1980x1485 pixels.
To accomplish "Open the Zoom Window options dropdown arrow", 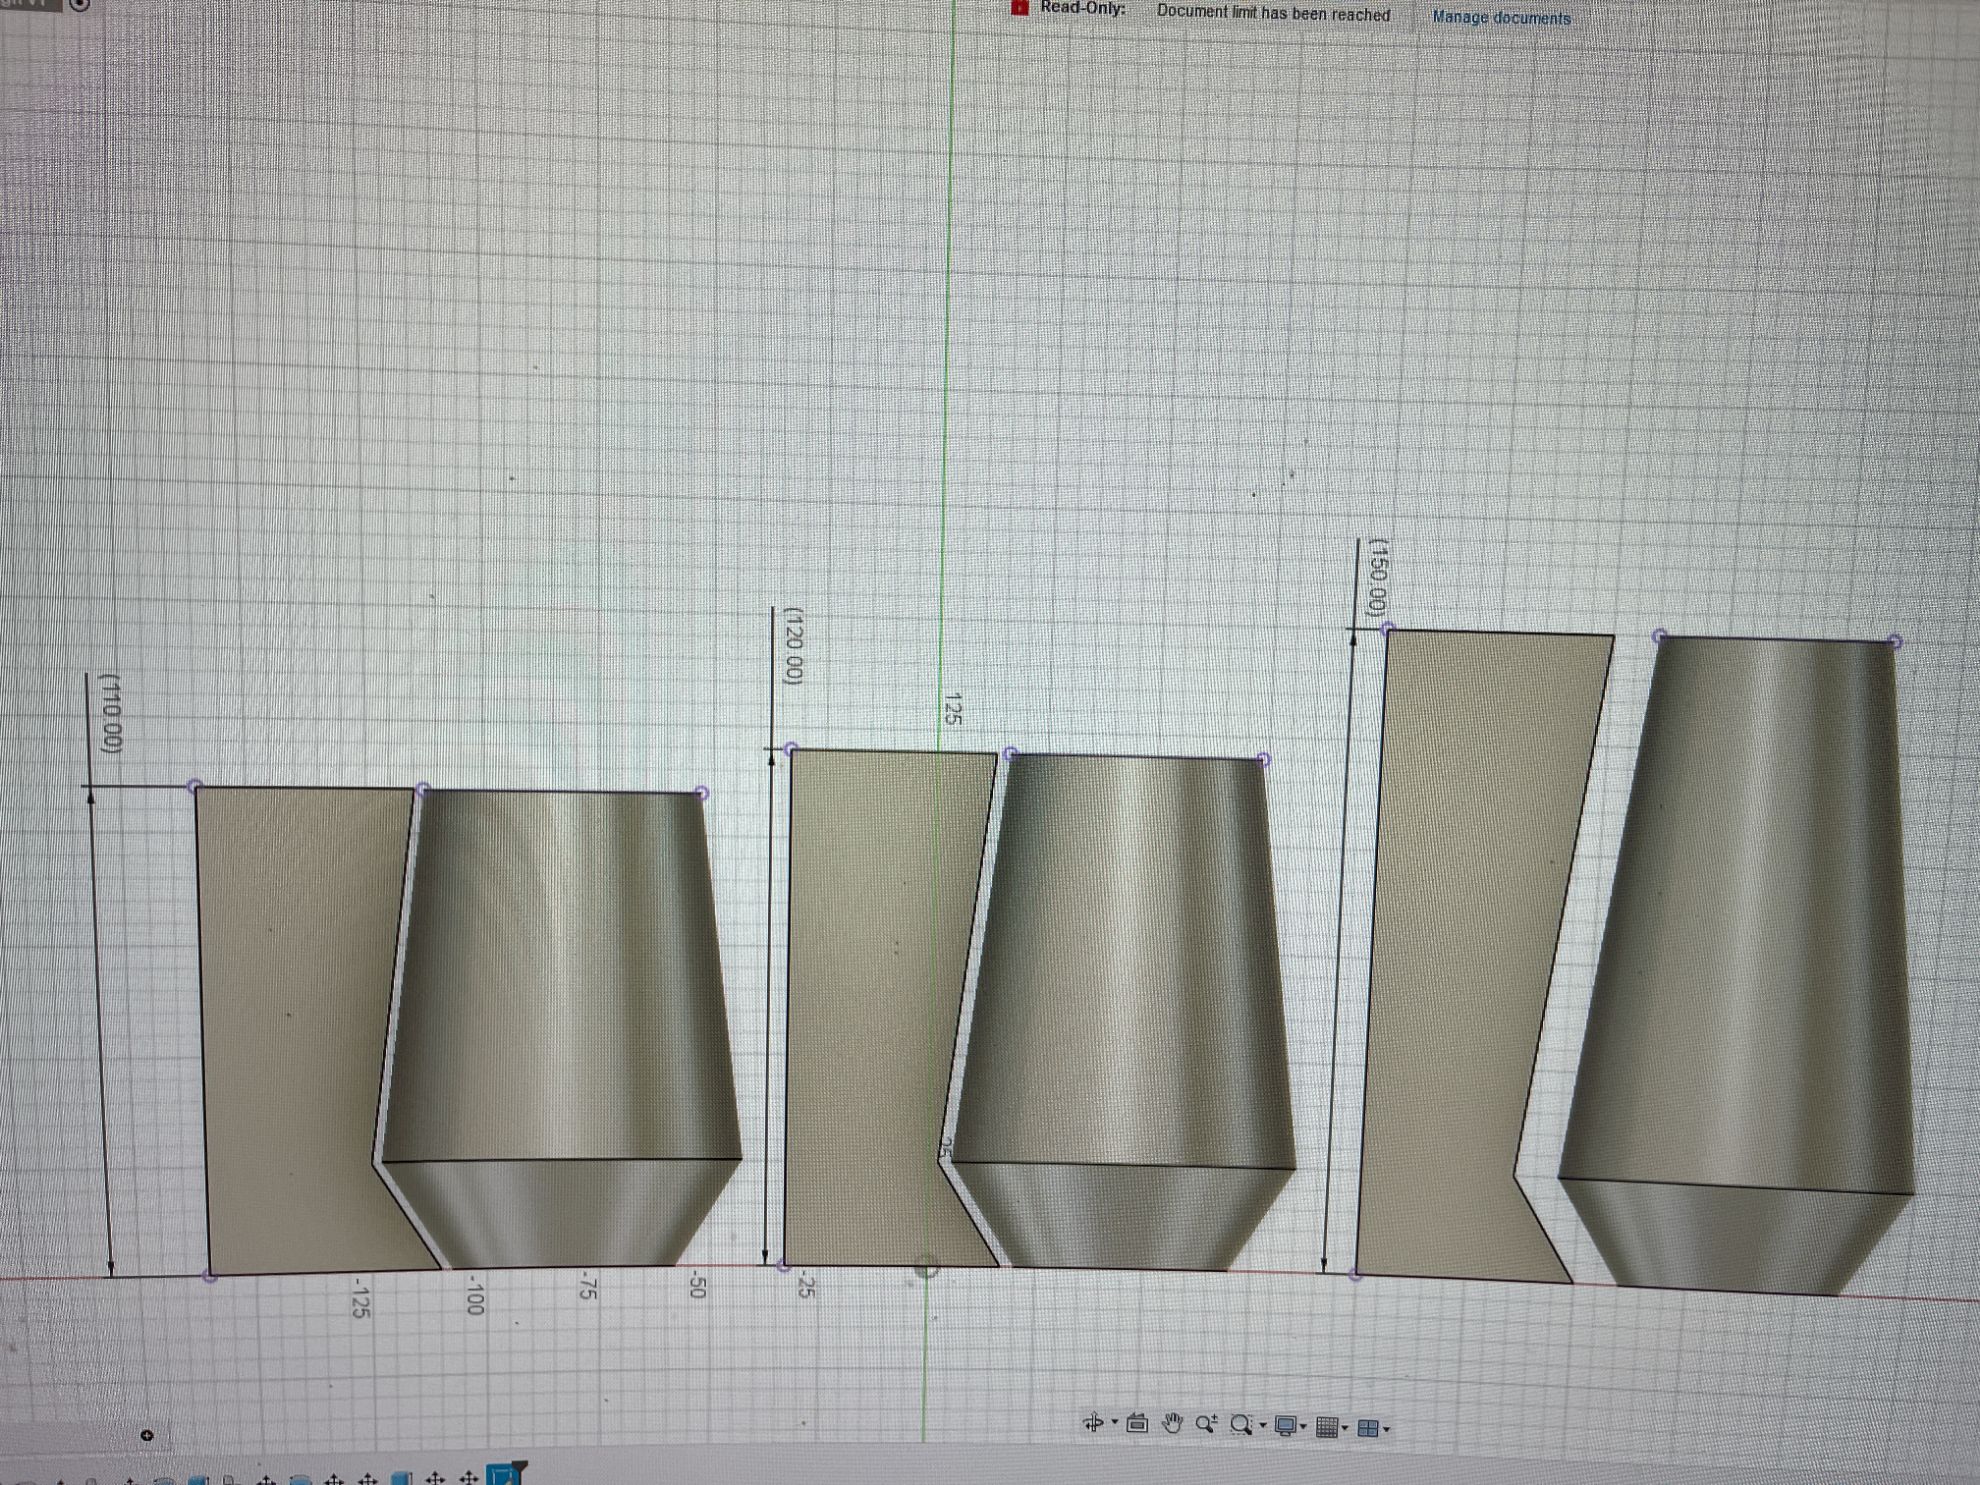I will pos(1263,1425).
